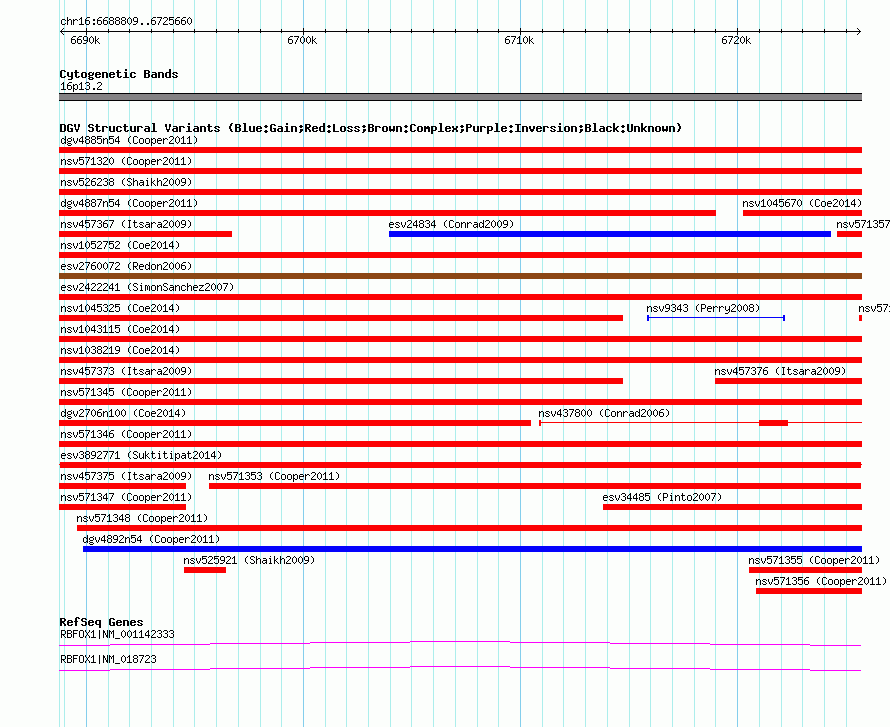The image size is (890, 727).
Task: Click the thick red block on nsv437800 line
Action: click(774, 423)
